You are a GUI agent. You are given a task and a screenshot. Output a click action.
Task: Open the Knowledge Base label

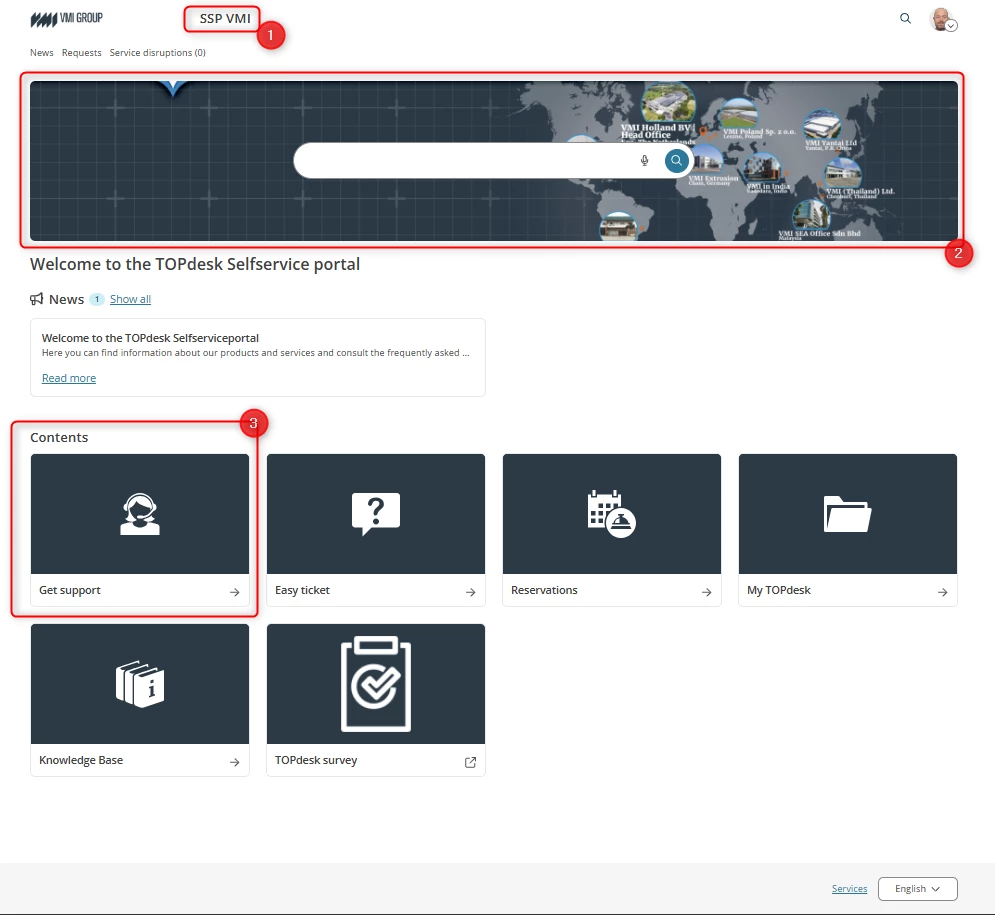coord(81,760)
